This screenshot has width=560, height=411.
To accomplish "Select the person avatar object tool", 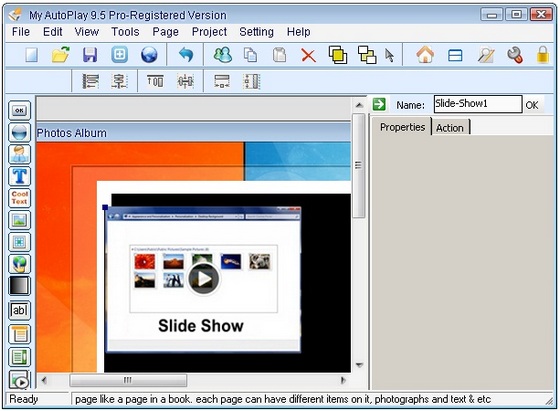I will tap(20, 154).
